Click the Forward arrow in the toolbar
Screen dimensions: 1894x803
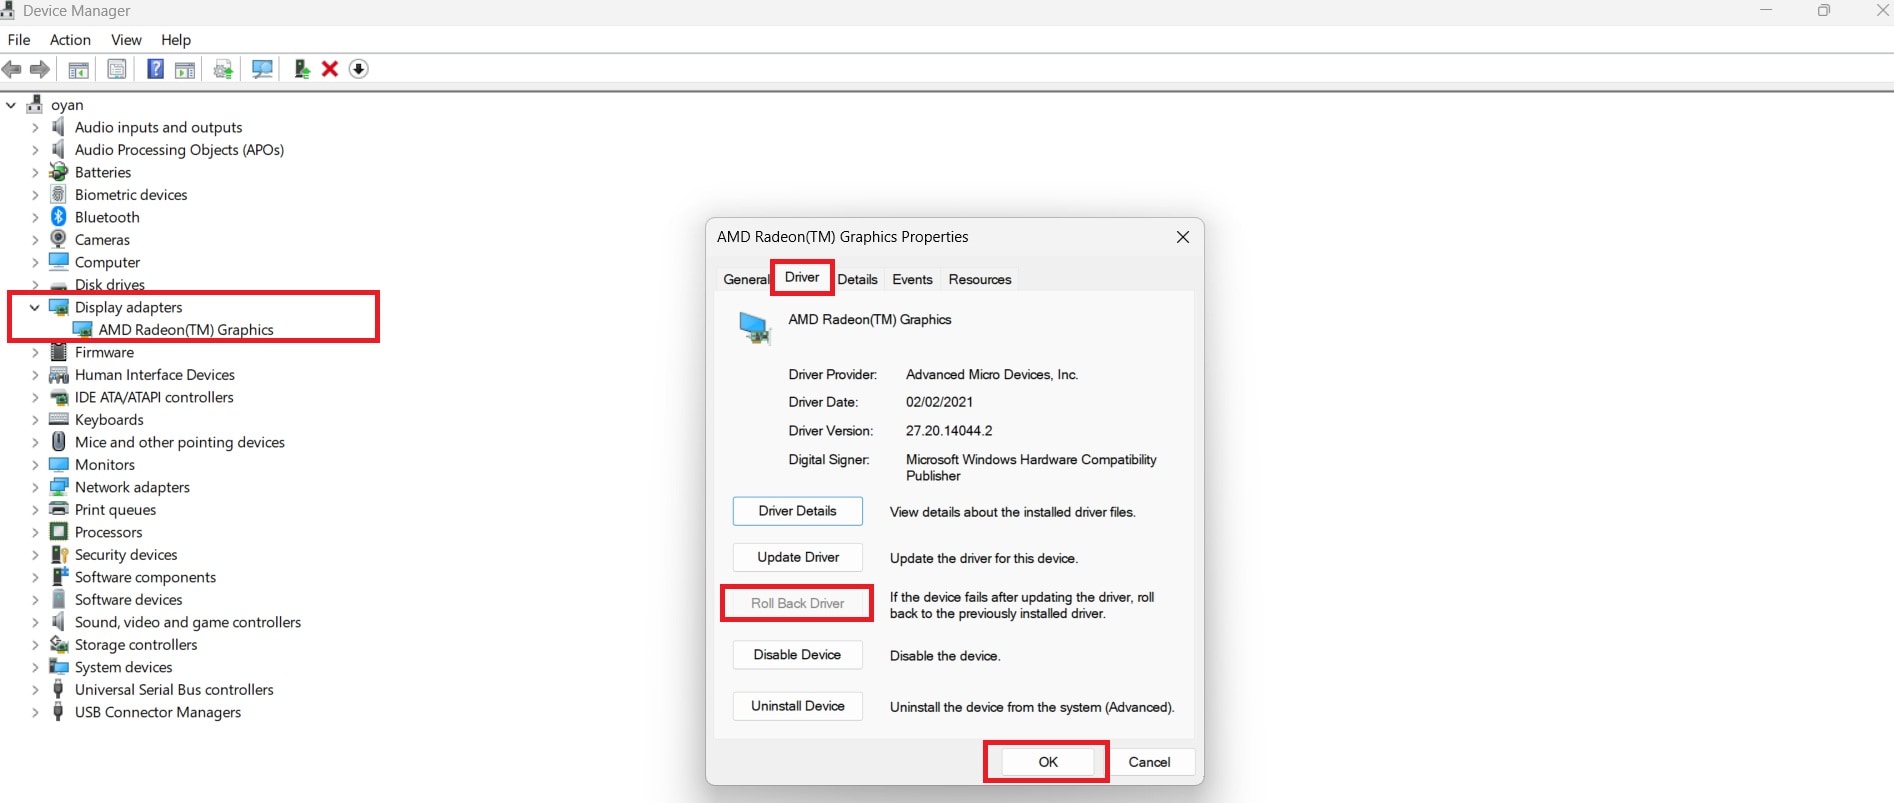[x=40, y=69]
